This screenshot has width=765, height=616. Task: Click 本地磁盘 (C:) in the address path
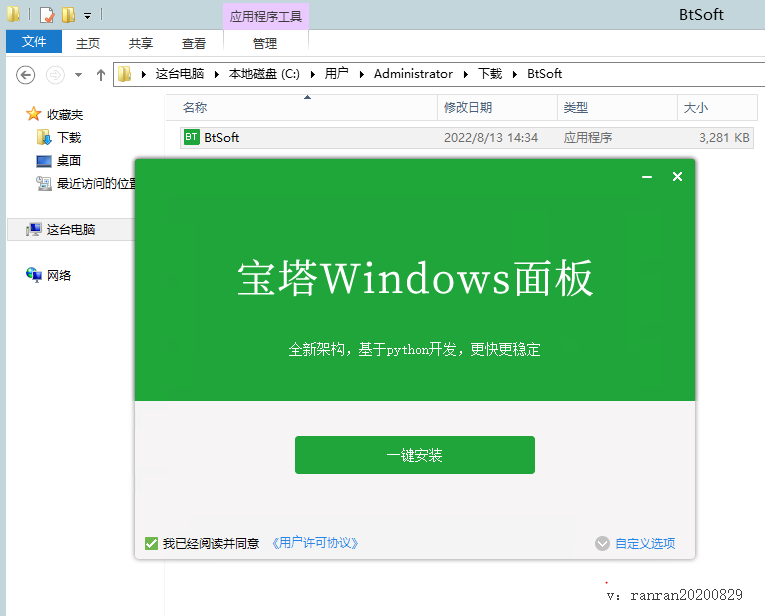264,74
